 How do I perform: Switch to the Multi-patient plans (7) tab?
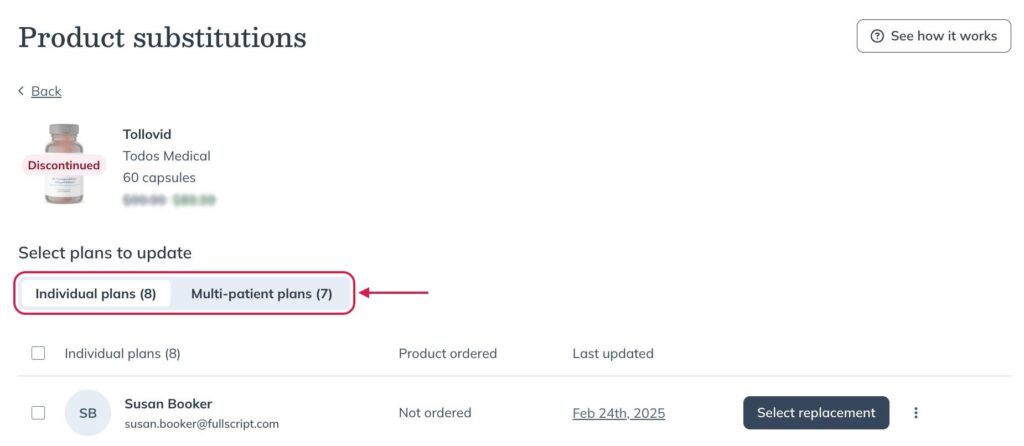coord(261,294)
